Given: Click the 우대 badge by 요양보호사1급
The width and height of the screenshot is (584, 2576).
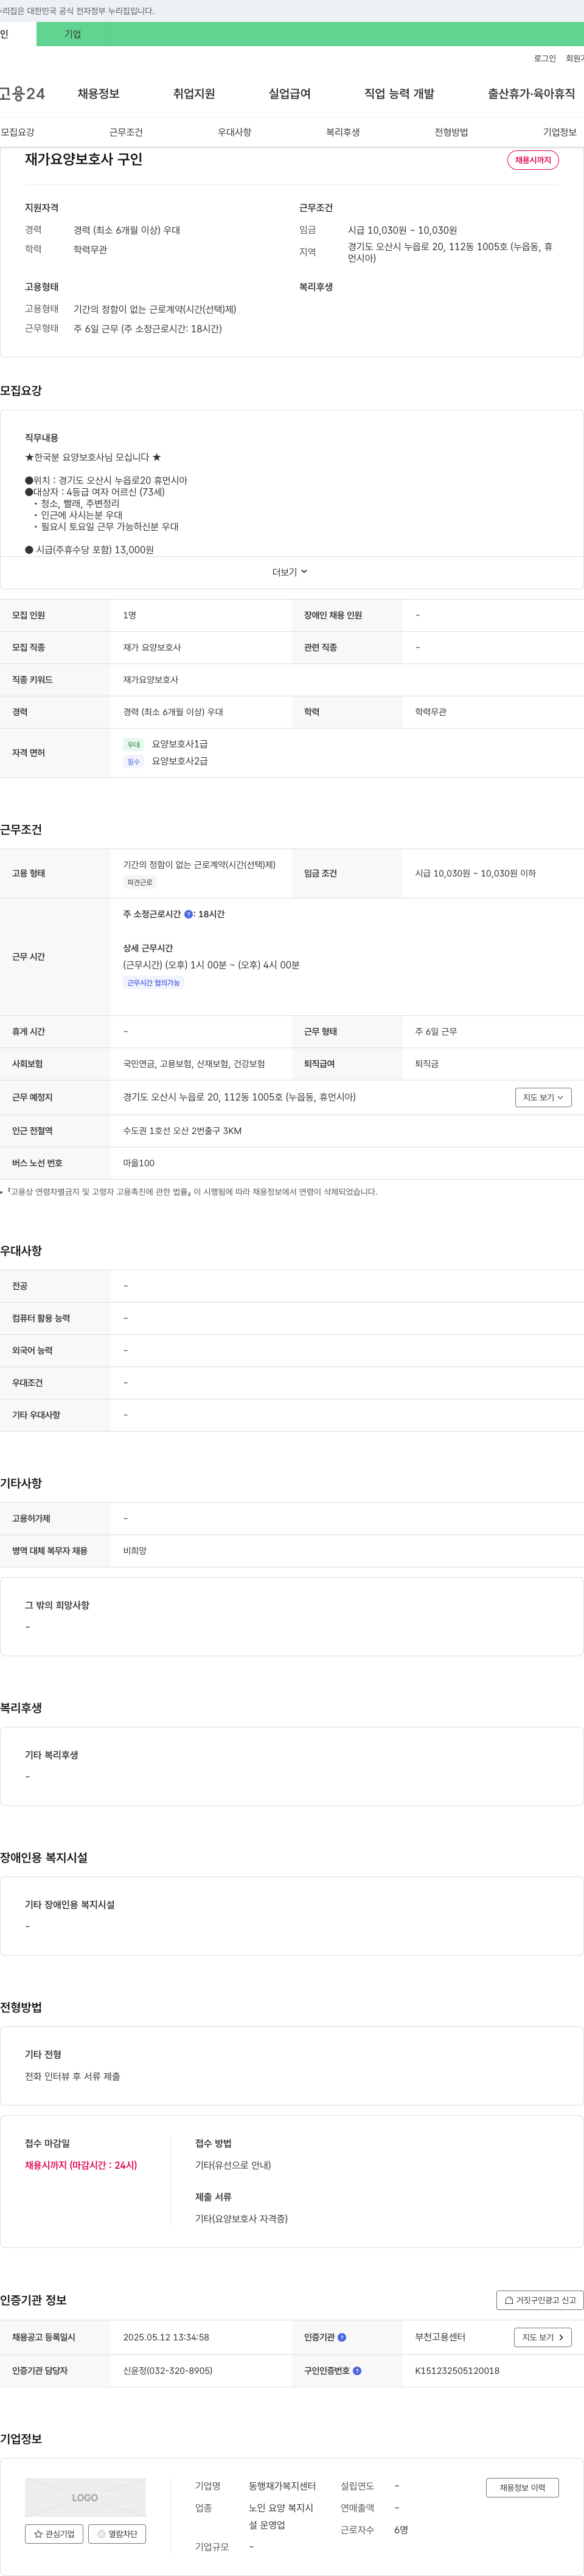Looking at the screenshot, I should pos(134,745).
